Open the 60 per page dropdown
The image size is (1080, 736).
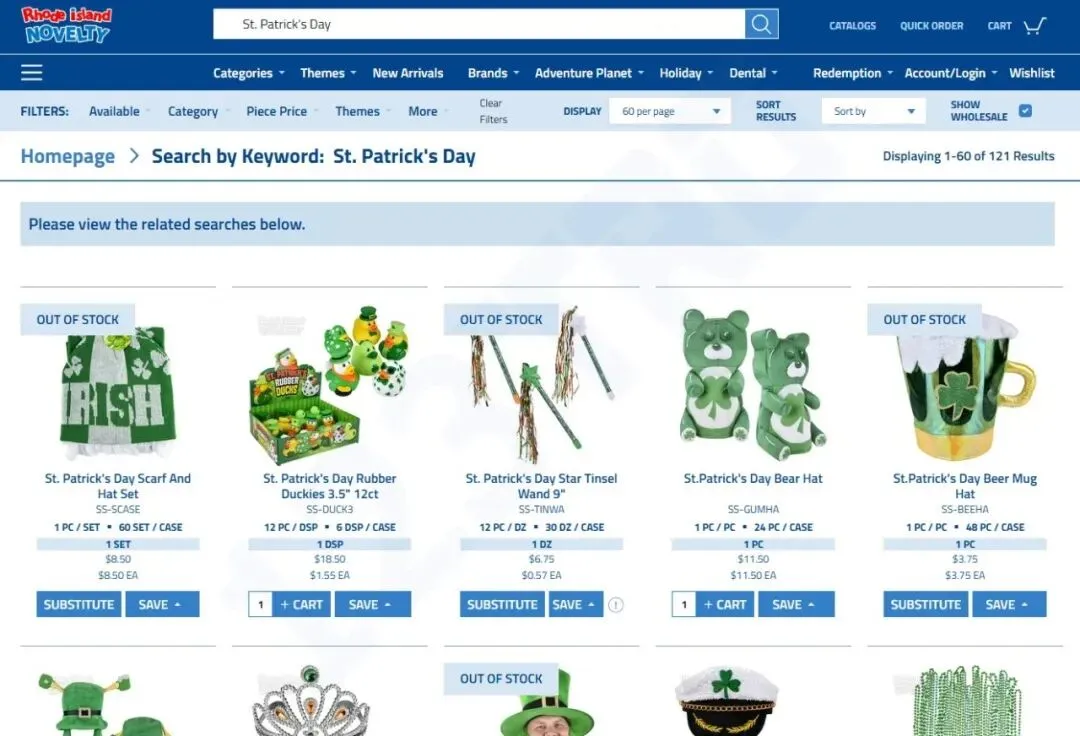pyautogui.click(x=669, y=112)
